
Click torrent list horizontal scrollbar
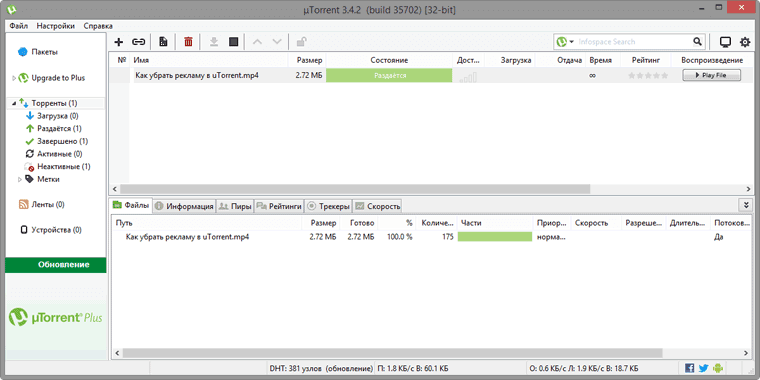pyautogui.click(x=355, y=189)
